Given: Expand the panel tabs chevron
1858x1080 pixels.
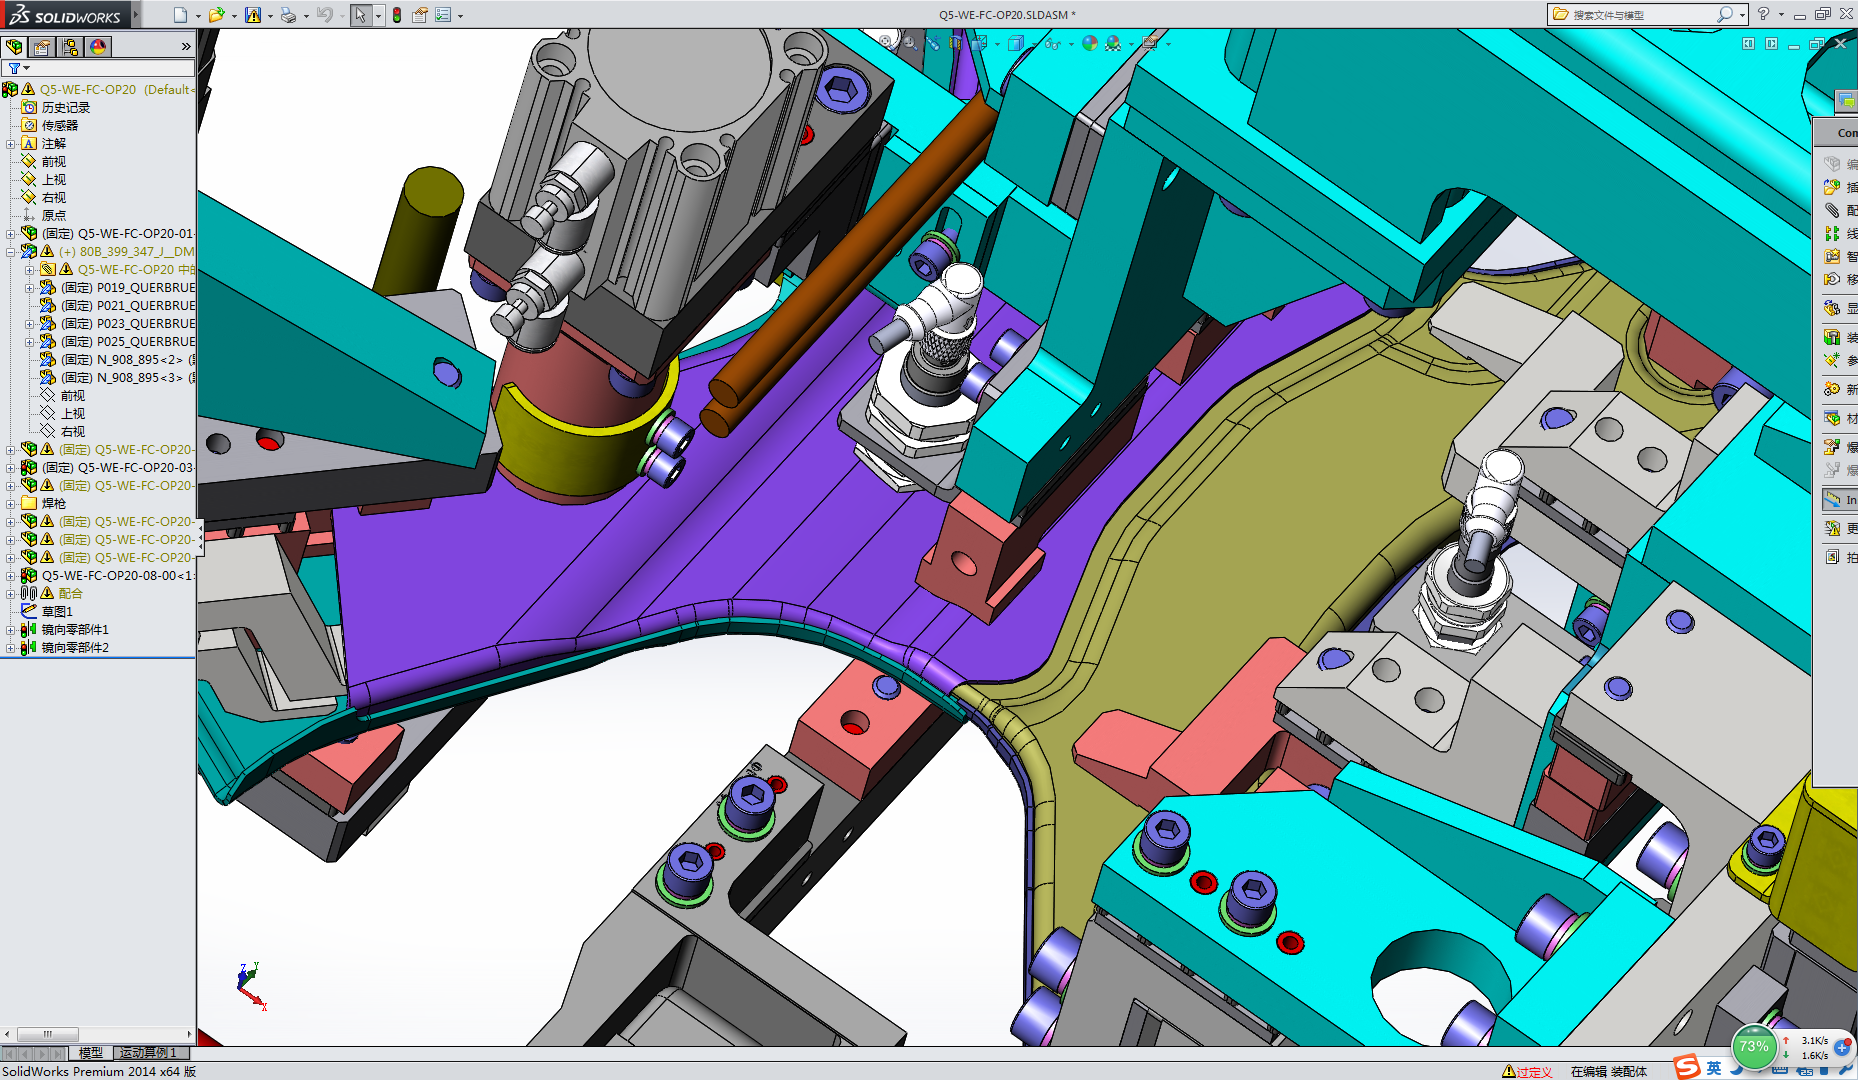Looking at the screenshot, I should click(186, 47).
